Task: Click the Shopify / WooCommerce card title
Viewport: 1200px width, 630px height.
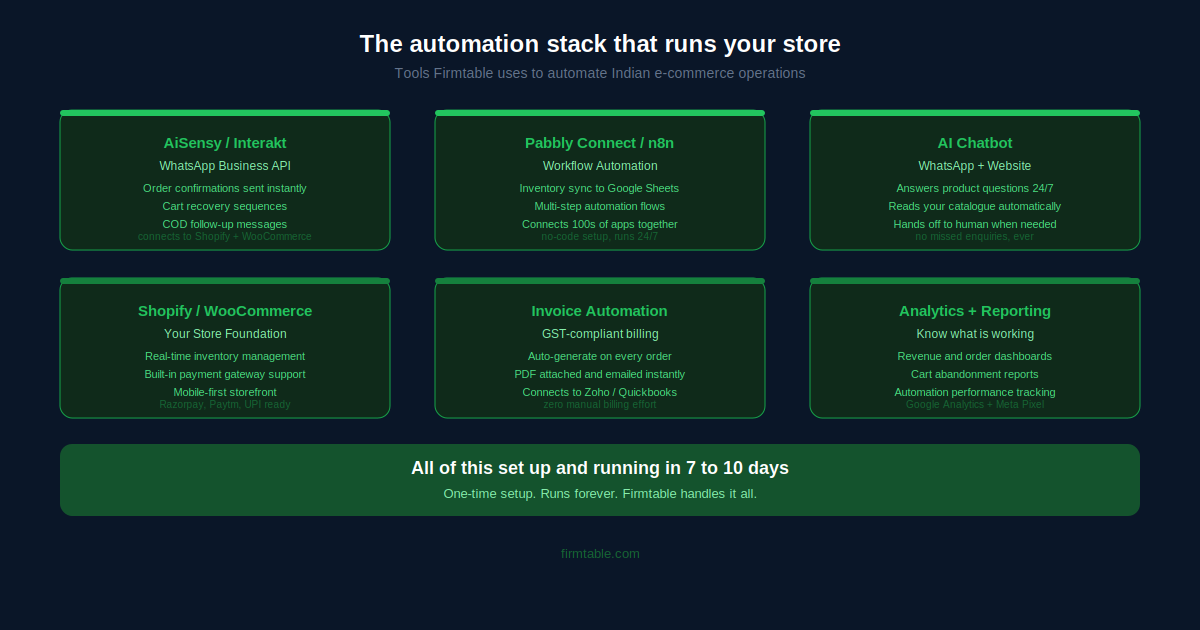Action: [x=225, y=311]
